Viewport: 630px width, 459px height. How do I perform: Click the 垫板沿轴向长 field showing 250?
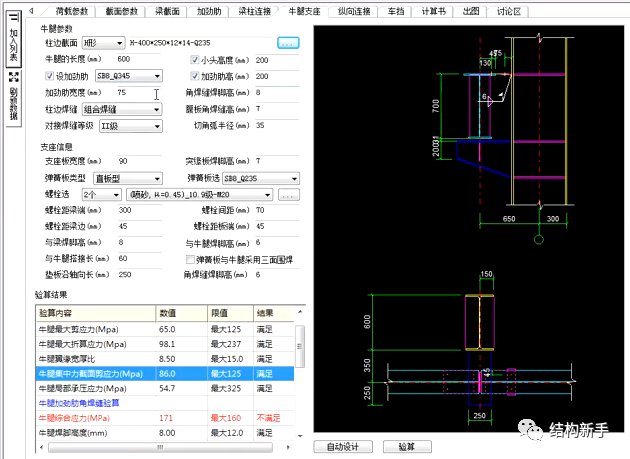pyautogui.click(x=139, y=274)
